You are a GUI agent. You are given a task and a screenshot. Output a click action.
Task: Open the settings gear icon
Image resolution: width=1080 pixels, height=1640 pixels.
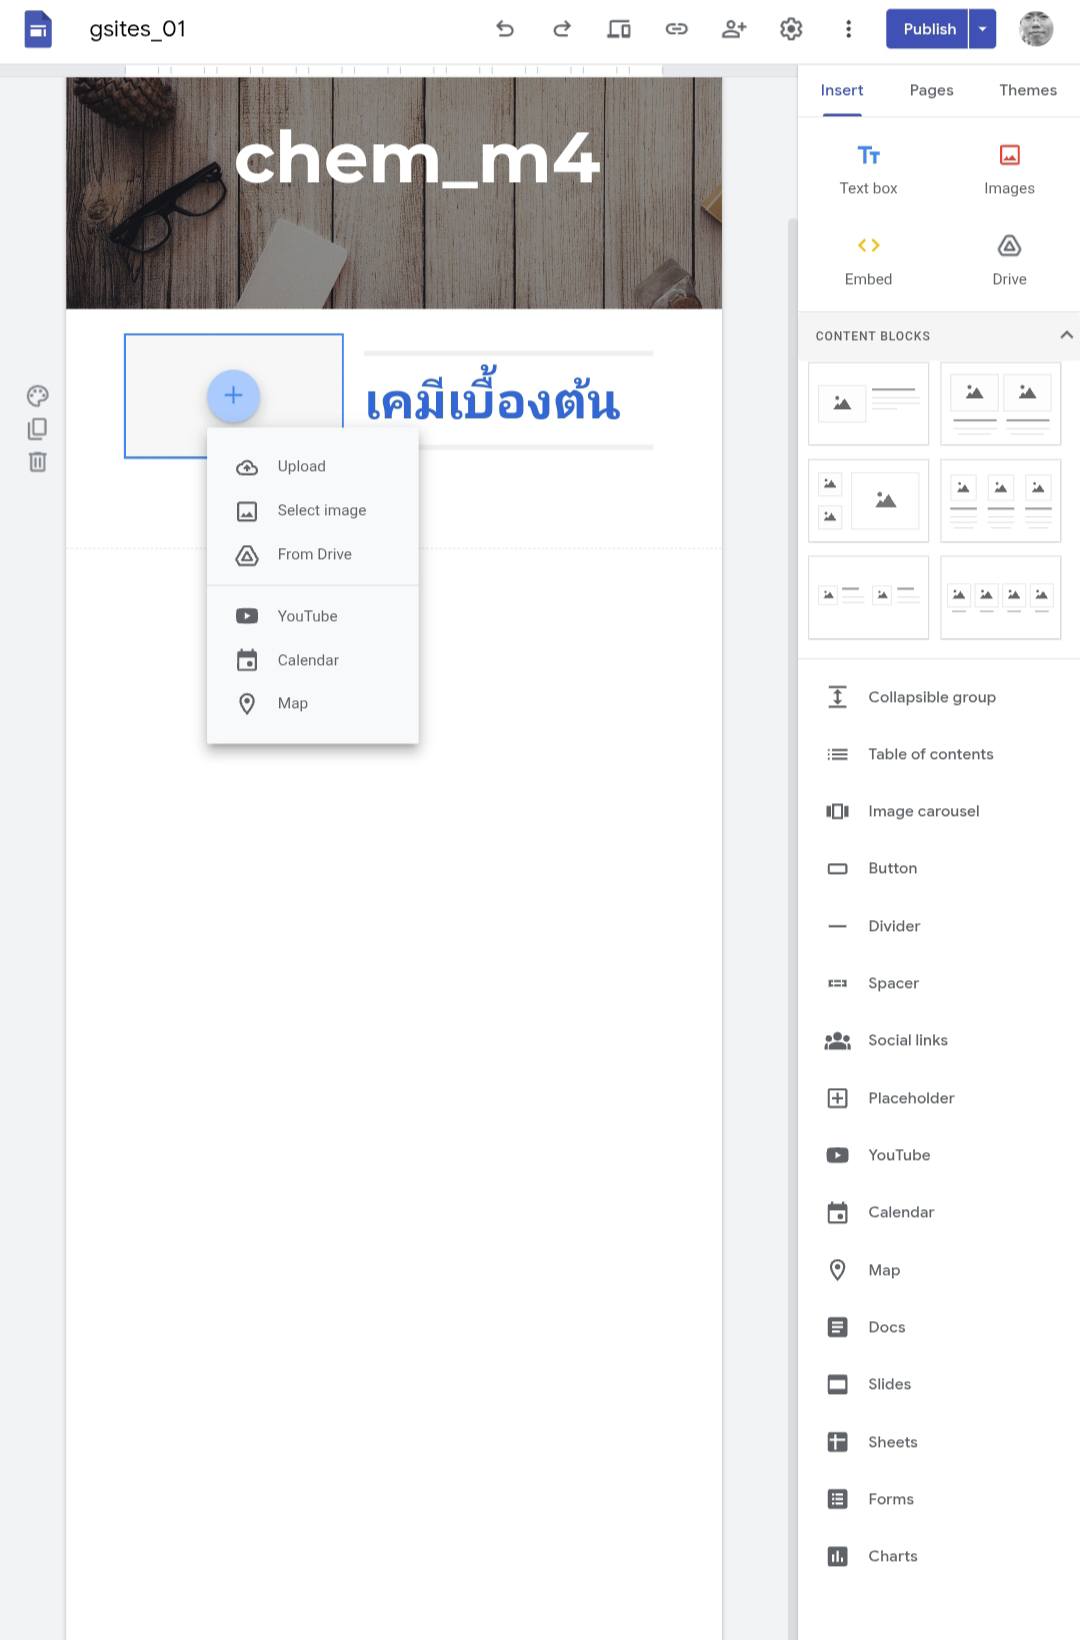(791, 29)
